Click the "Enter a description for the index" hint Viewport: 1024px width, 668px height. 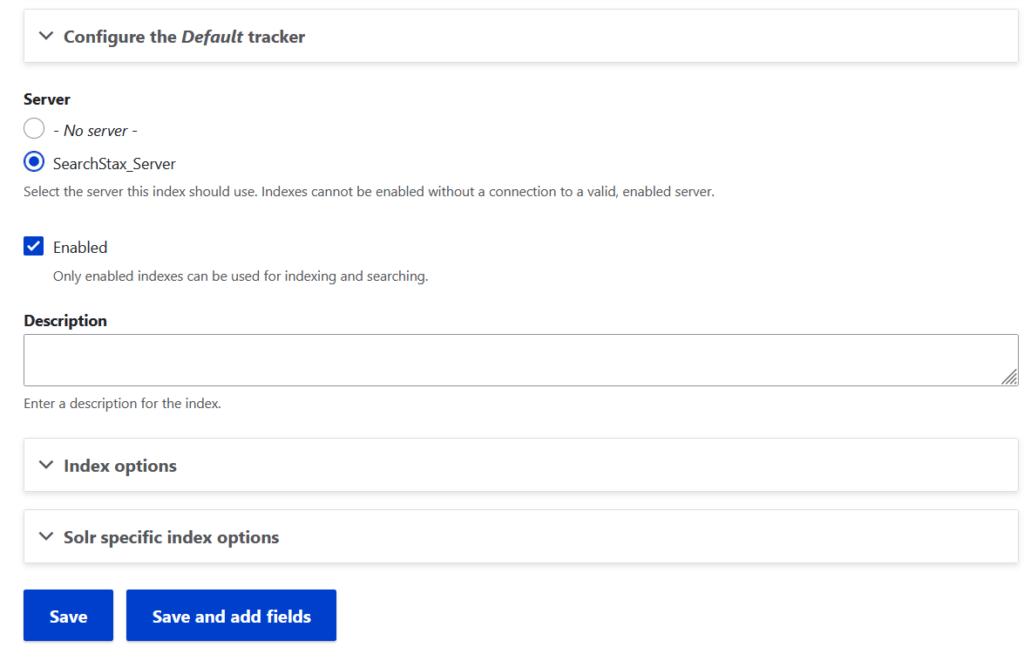(122, 404)
